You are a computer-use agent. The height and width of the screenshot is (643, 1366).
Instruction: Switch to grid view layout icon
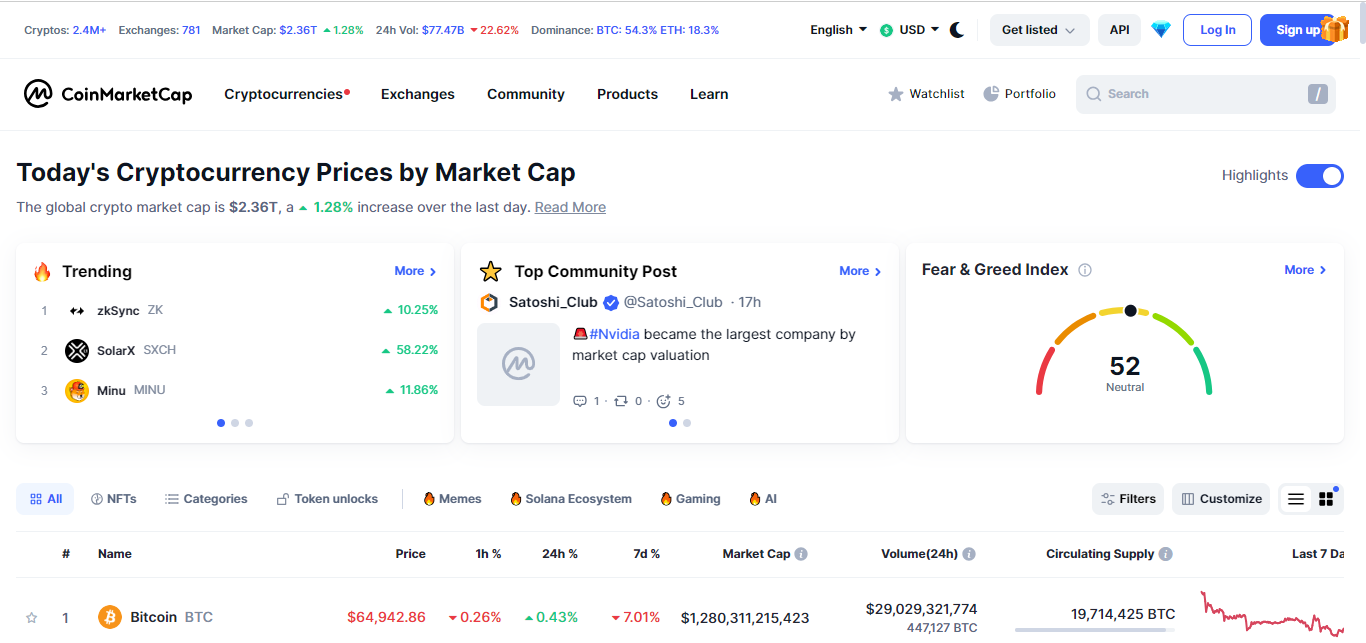pos(1326,499)
